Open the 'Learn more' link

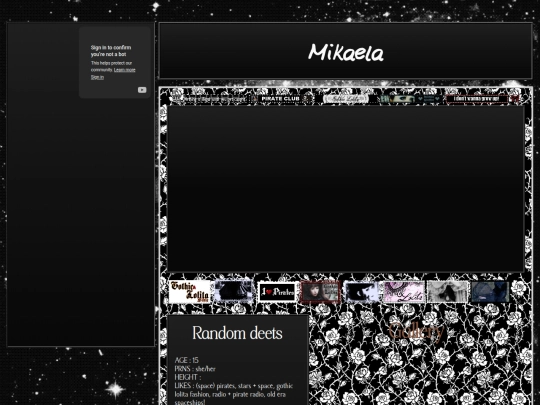(124, 70)
